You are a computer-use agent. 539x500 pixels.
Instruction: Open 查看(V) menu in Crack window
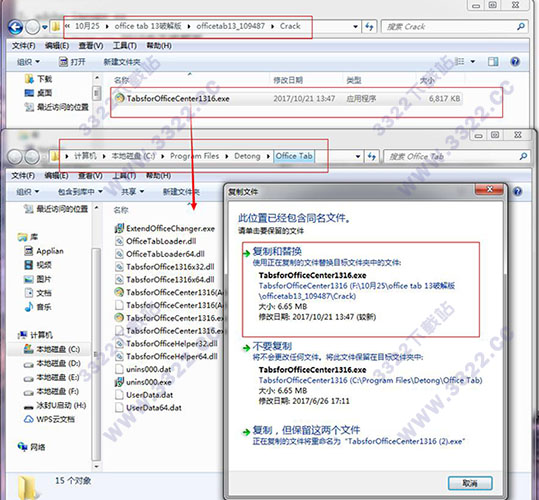pos(91,46)
